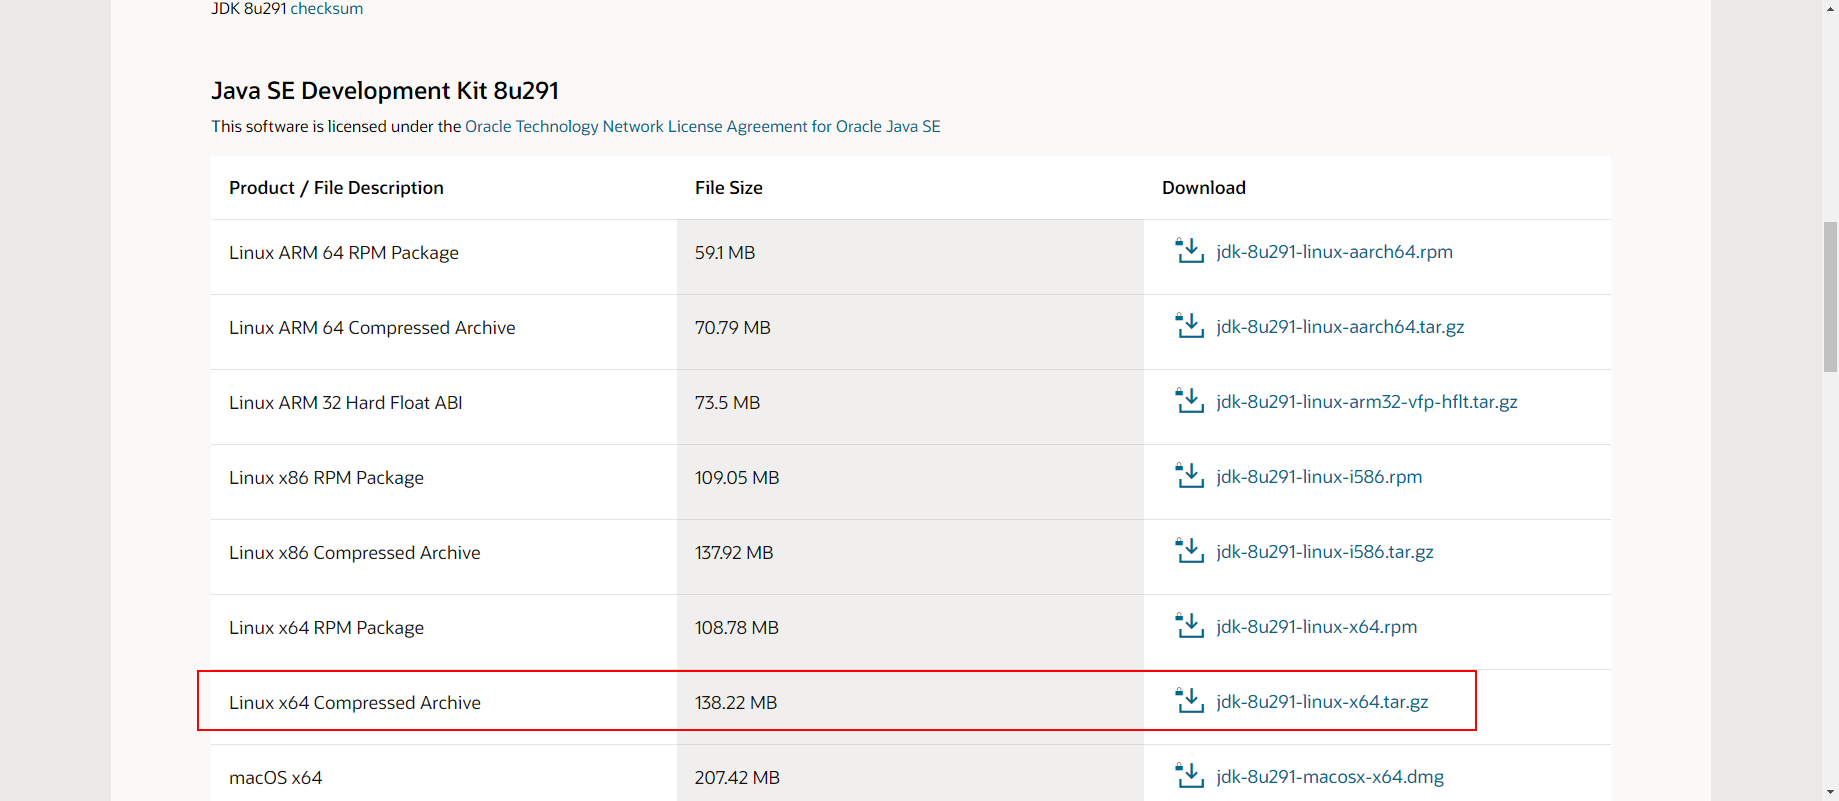The height and width of the screenshot is (801, 1839).
Task: Open Oracle Technology Network License Agreement link
Action: (702, 127)
